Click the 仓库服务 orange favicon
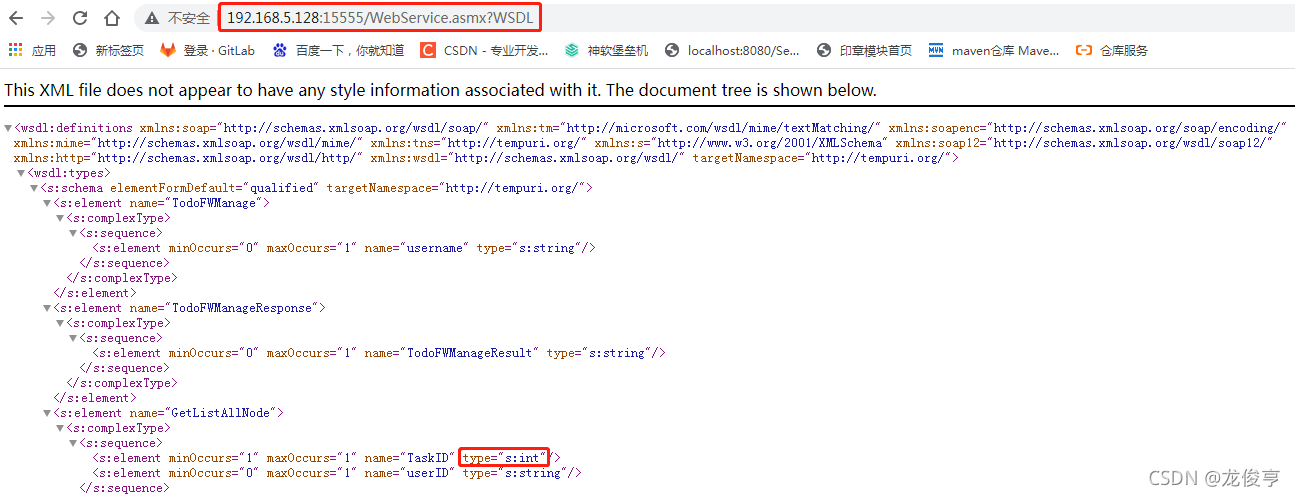 (1084, 50)
